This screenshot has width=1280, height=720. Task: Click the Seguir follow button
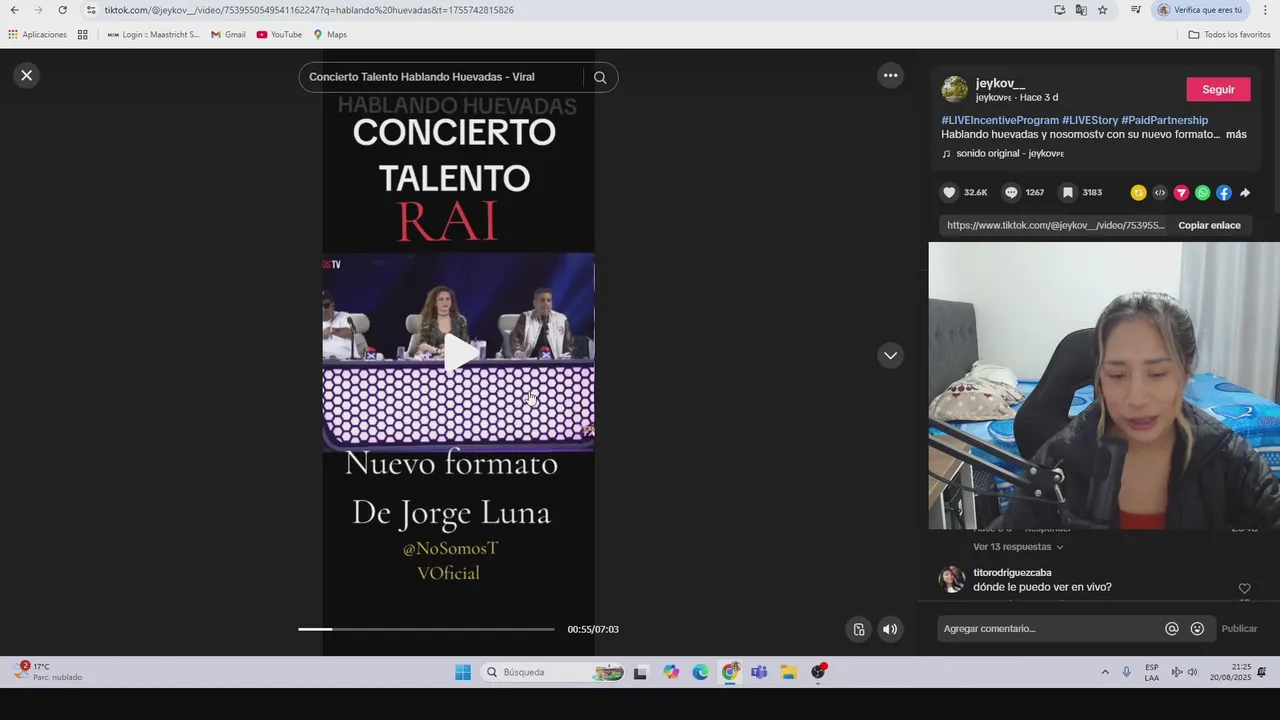[x=1218, y=89]
